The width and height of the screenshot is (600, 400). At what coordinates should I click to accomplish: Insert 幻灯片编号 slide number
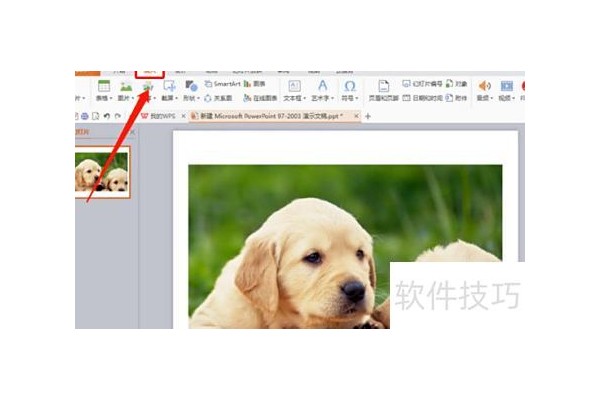pyautogui.click(x=422, y=84)
